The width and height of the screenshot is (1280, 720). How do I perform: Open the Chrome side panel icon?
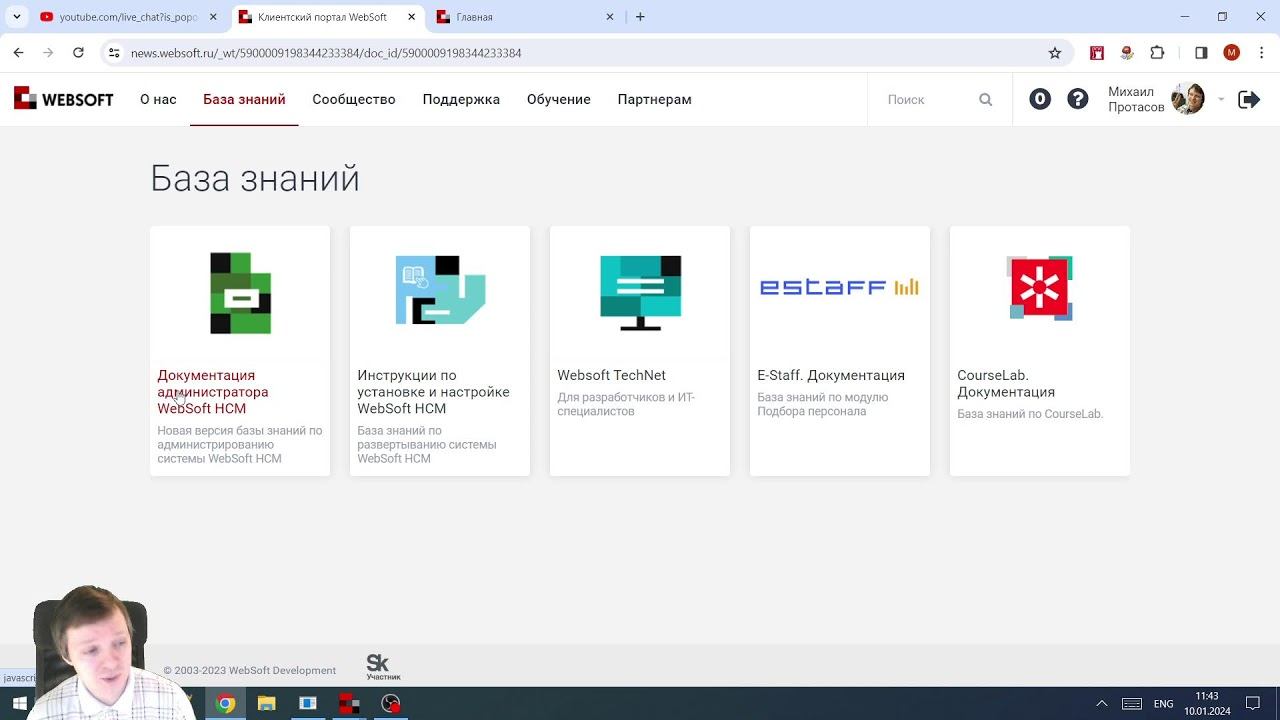1201,53
